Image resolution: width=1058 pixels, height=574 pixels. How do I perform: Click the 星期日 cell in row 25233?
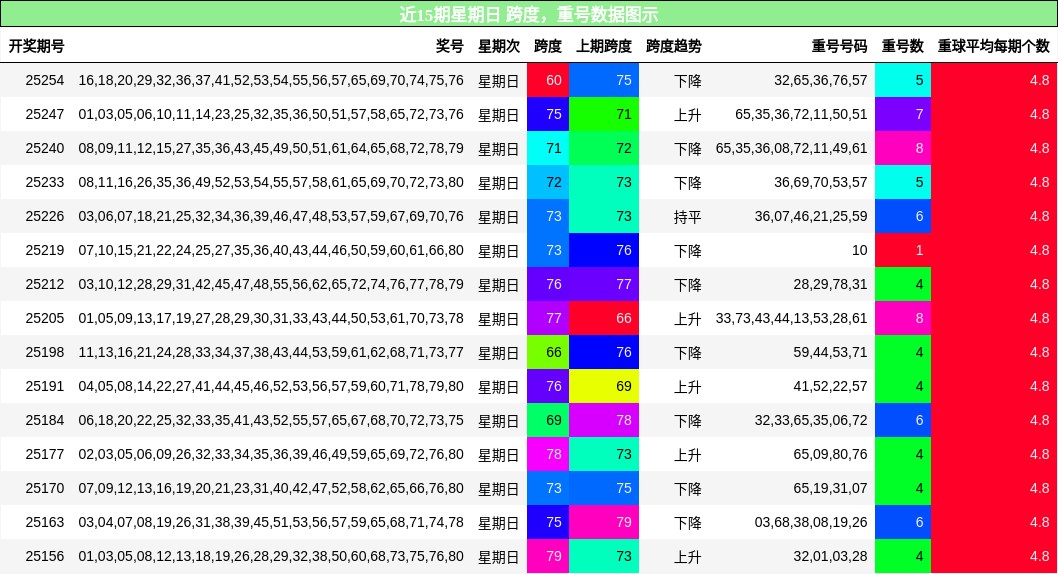tap(499, 183)
